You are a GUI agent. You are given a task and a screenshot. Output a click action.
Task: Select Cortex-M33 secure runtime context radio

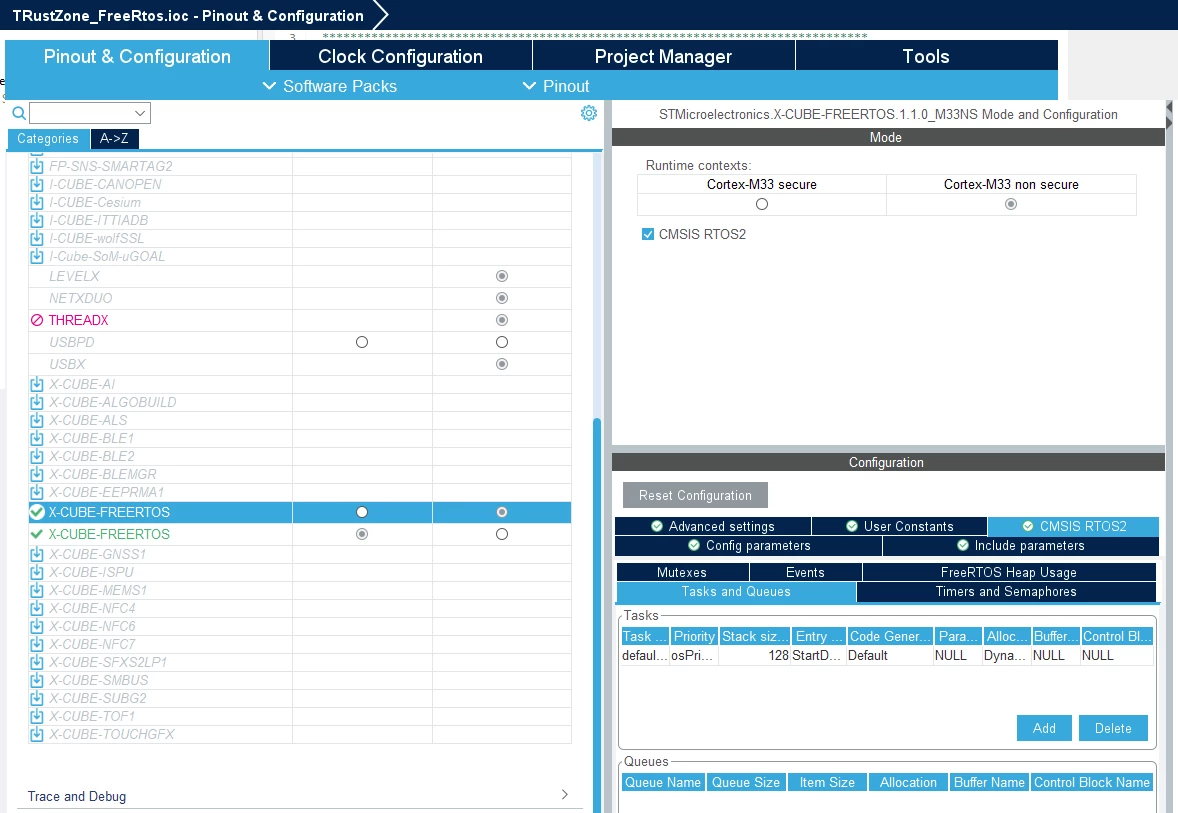[x=762, y=204]
